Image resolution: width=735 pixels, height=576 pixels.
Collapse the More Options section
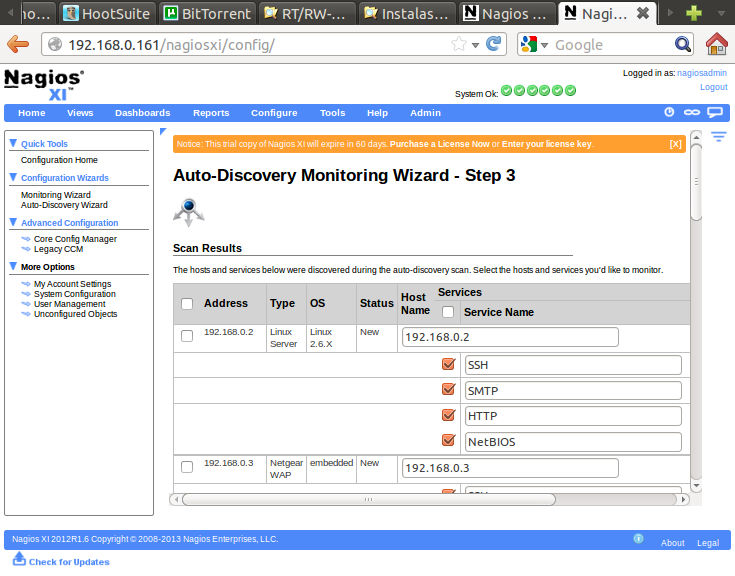[13, 267]
